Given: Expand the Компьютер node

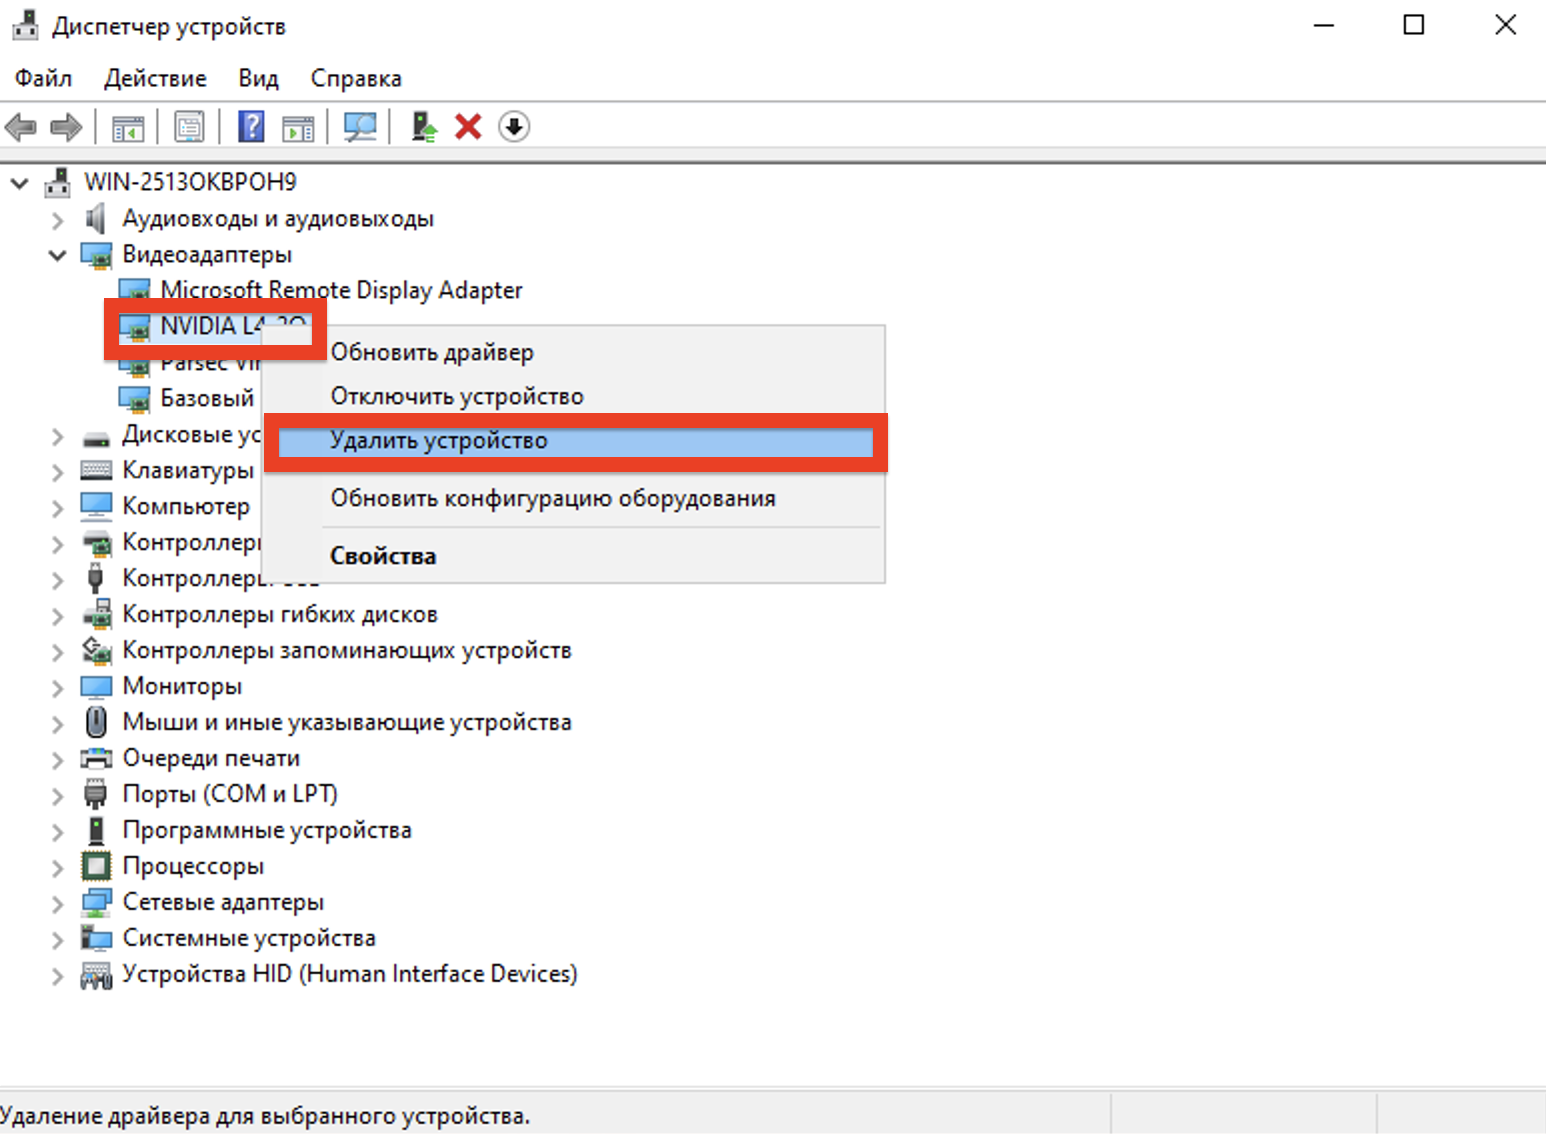Looking at the screenshot, I should 58,507.
